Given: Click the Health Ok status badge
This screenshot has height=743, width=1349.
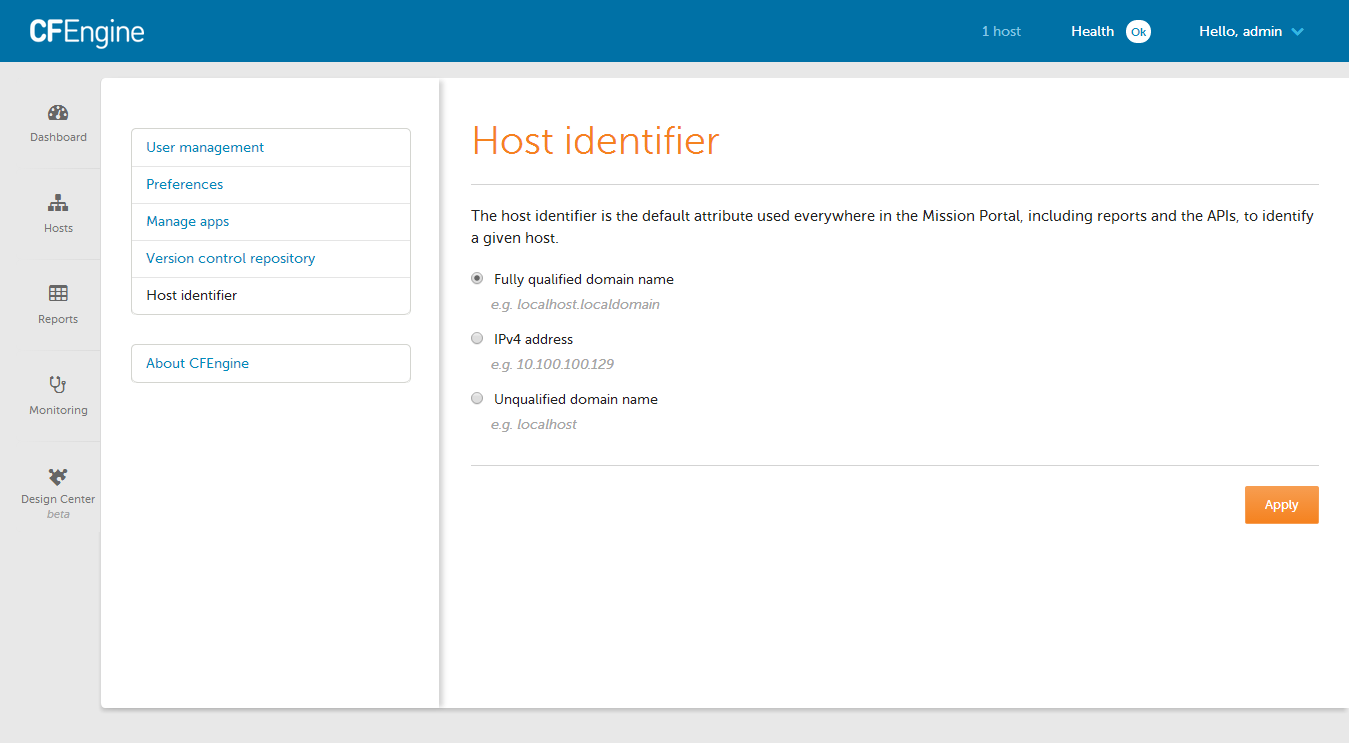Looking at the screenshot, I should tap(1138, 32).
